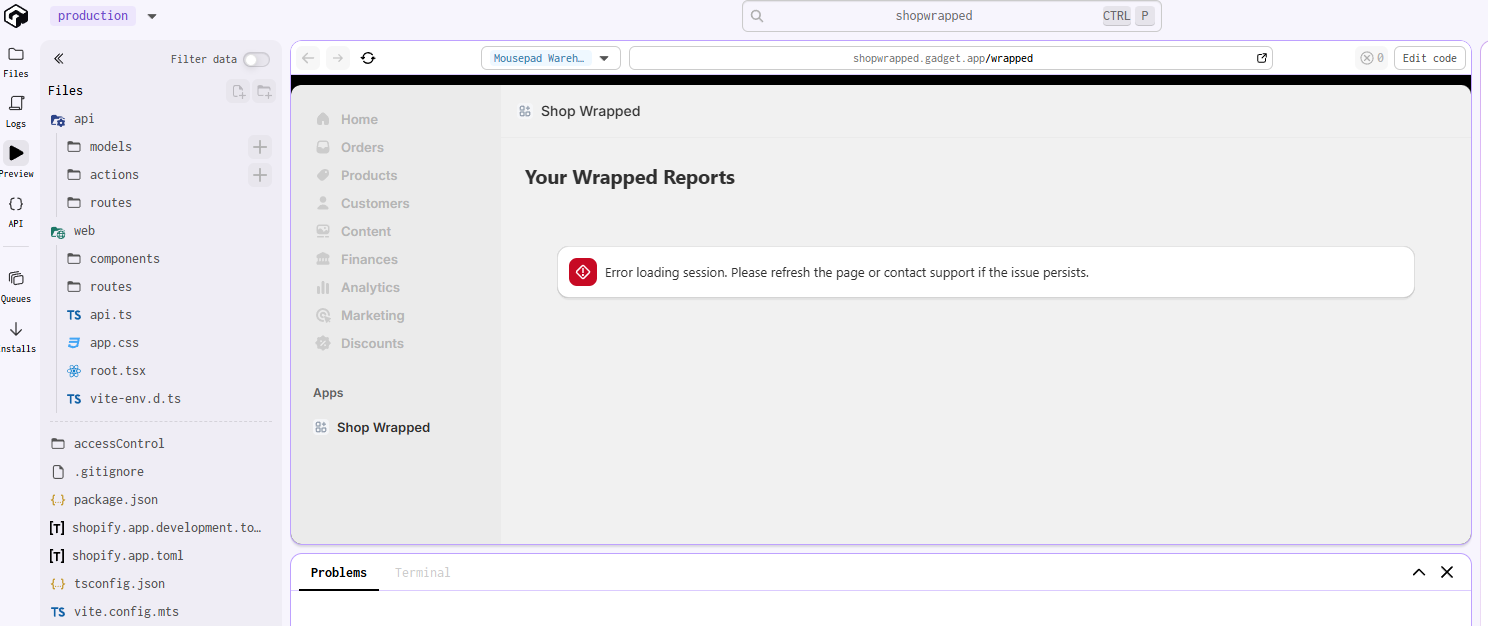Click the red error alert icon

click(x=583, y=272)
